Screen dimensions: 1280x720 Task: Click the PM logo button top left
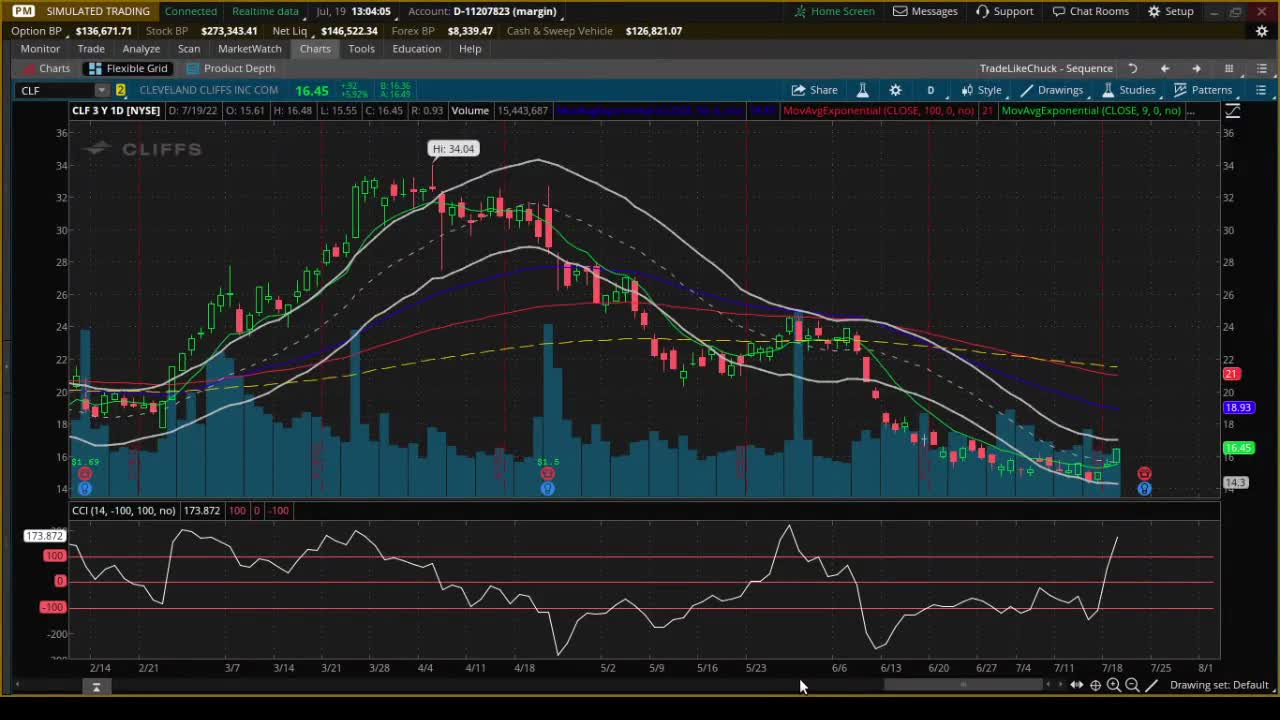tap(23, 11)
